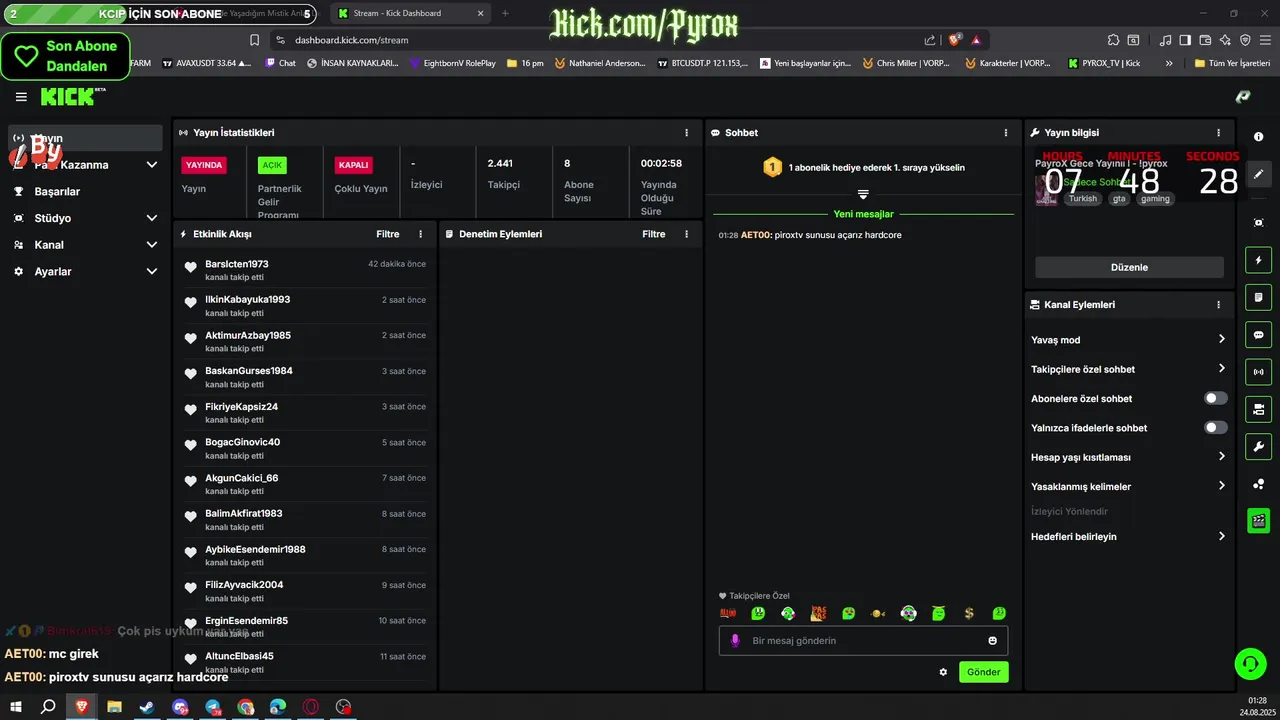This screenshot has width=1280, height=720.
Task: Open Yayın İstatistikleri panel options menu
Action: (686, 132)
